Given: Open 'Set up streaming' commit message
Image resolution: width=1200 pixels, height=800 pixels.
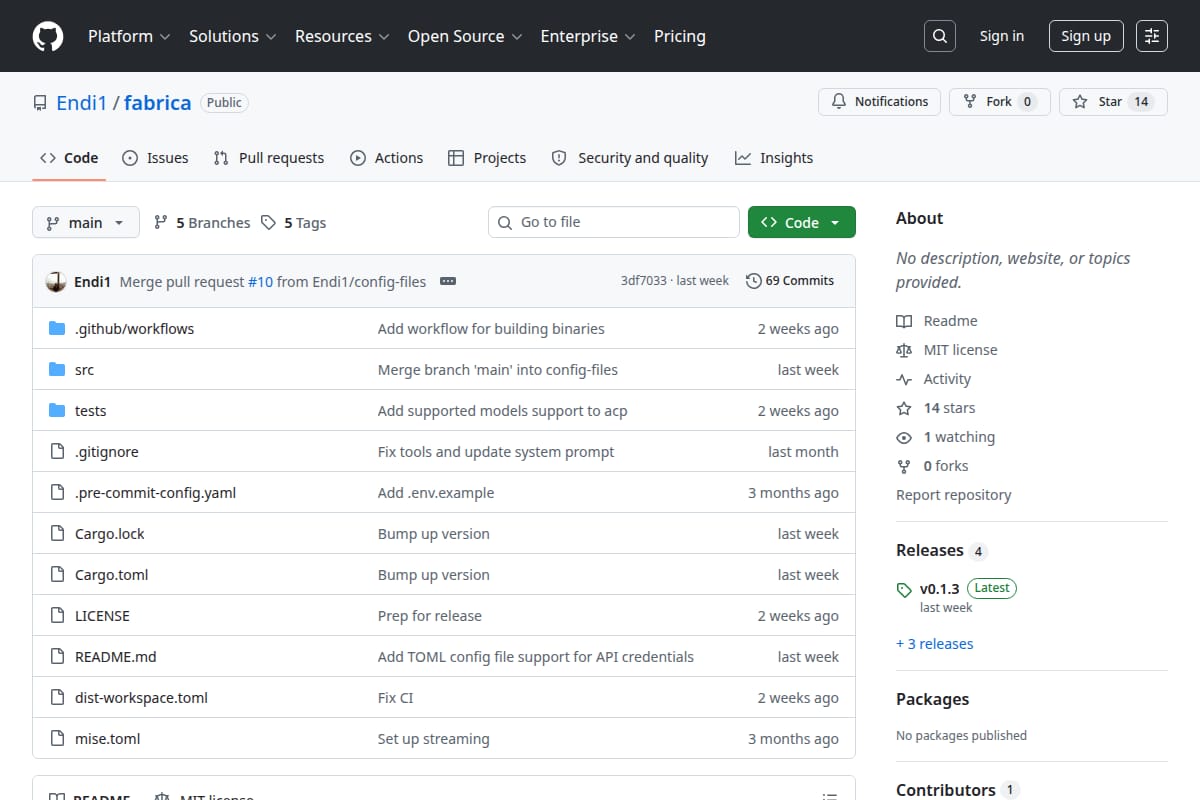Looking at the screenshot, I should pos(433,739).
